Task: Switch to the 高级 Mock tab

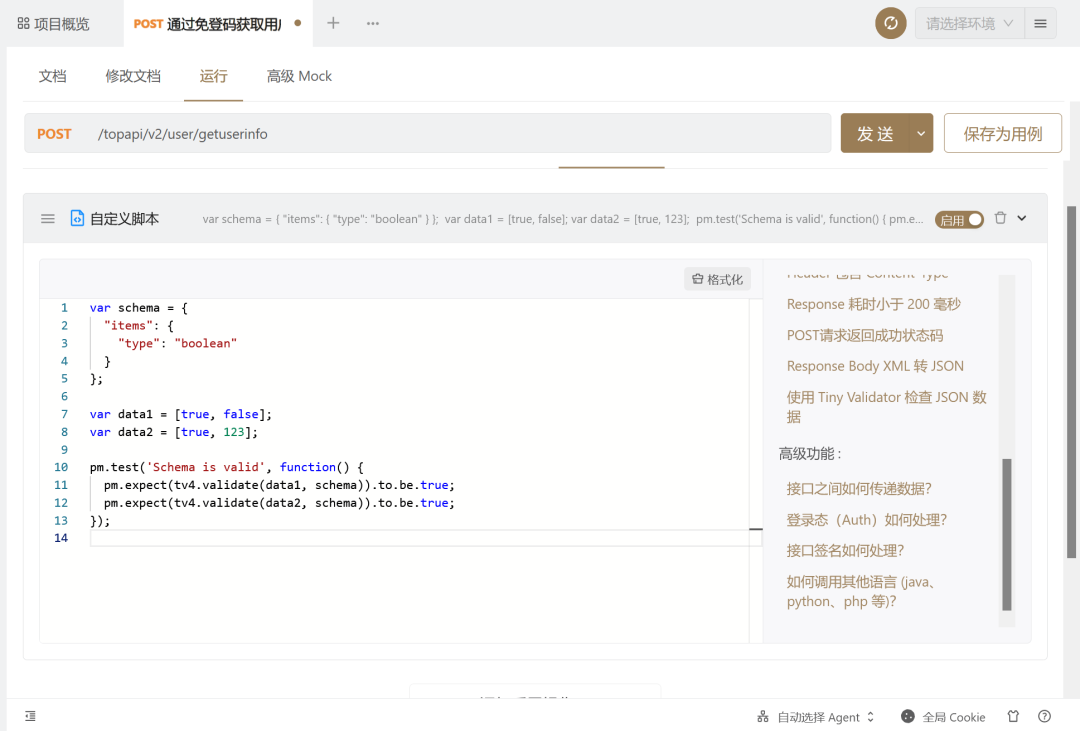Action: (x=298, y=75)
